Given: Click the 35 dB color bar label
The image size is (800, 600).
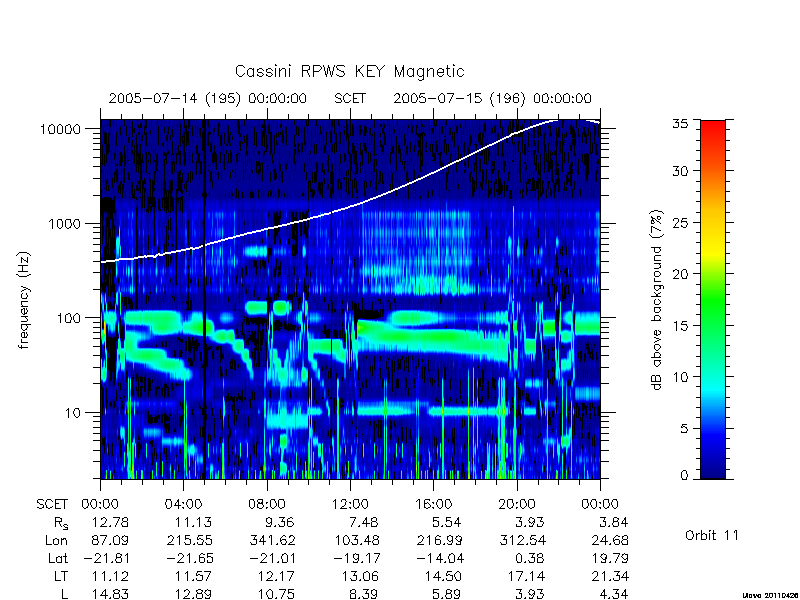Looking at the screenshot, I should pos(680,123).
